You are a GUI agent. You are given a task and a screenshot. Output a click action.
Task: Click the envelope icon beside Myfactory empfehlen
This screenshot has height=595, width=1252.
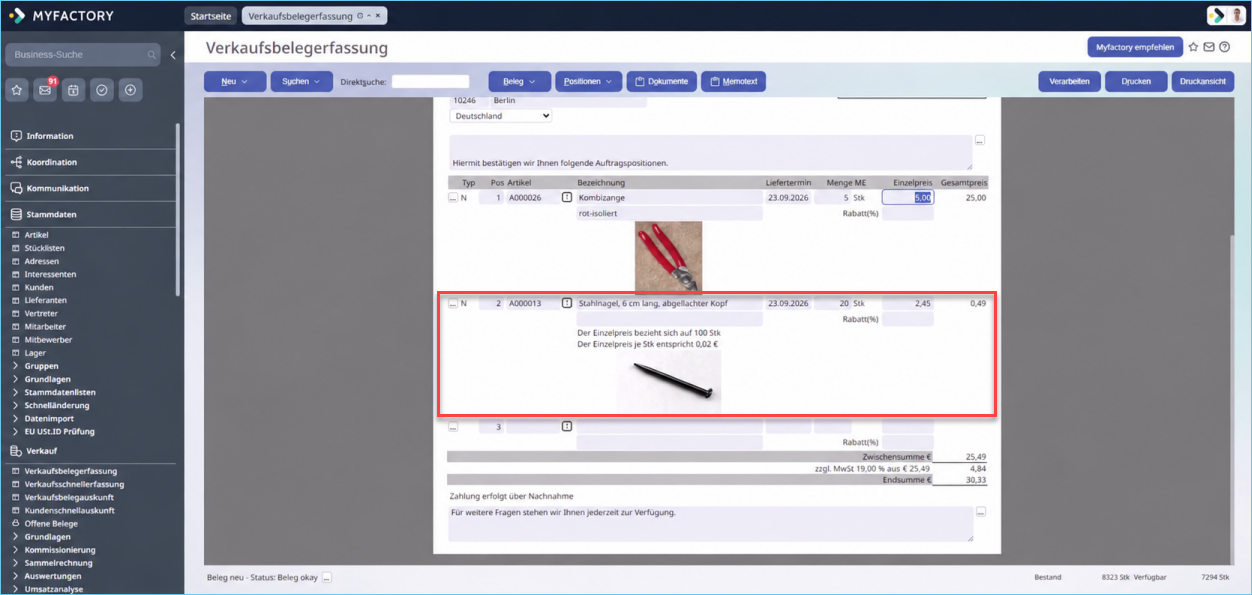coord(1208,47)
